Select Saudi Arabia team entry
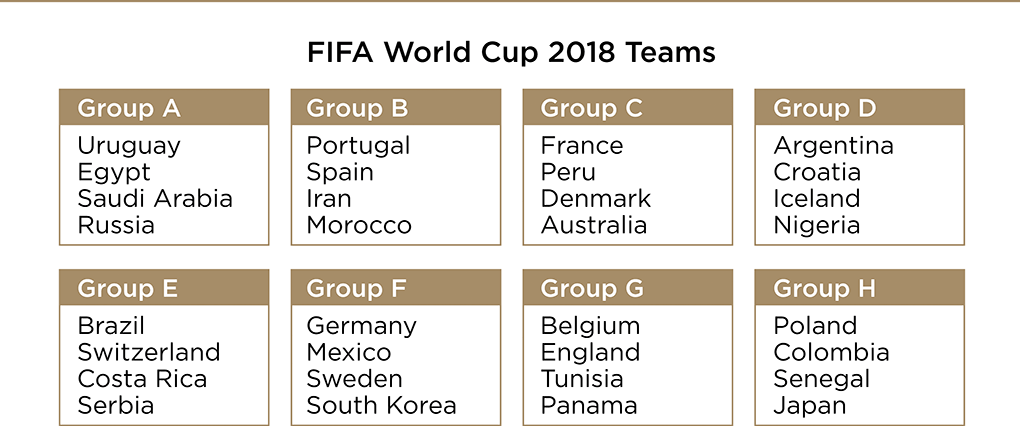 [155, 199]
